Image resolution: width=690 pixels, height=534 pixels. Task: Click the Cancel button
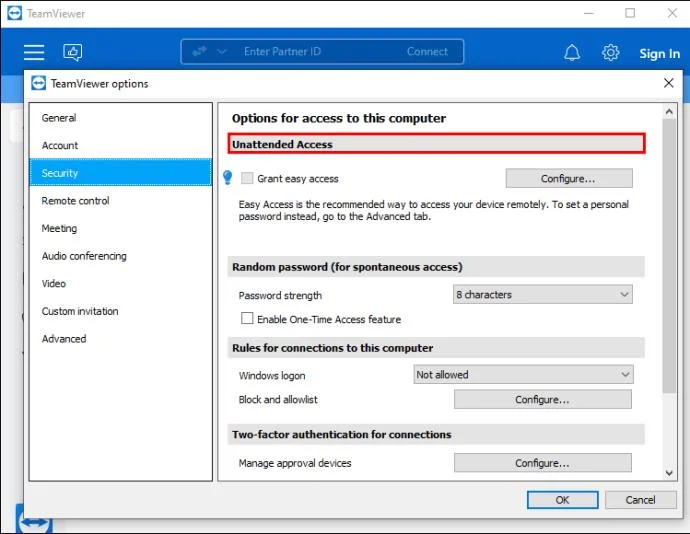(640, 500)
